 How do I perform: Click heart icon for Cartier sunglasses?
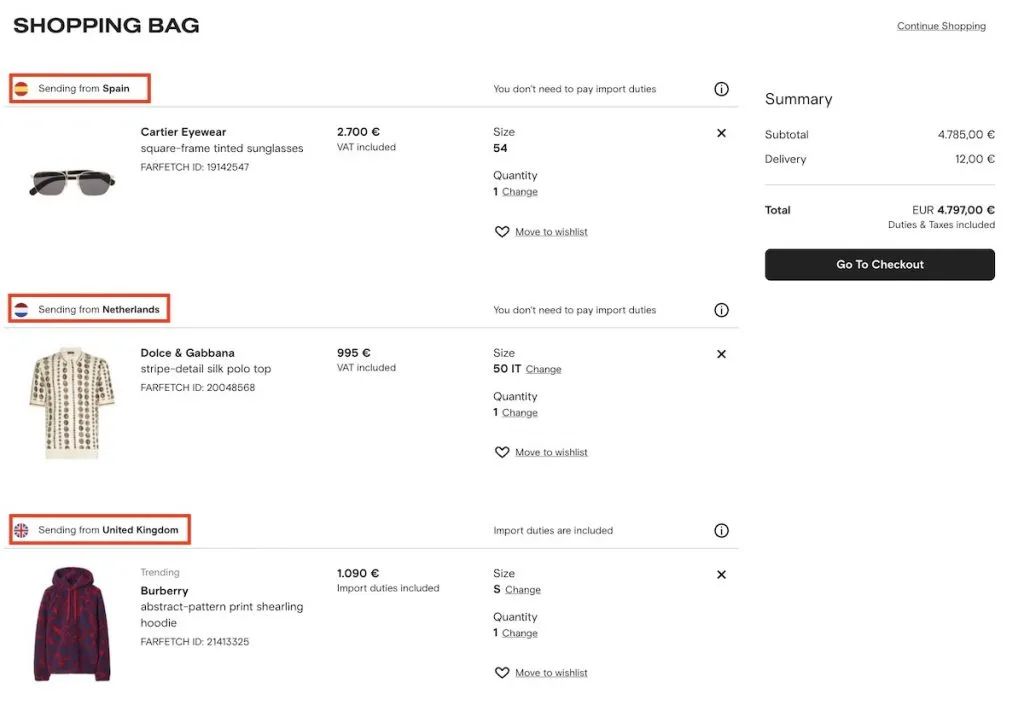(502, 232)
